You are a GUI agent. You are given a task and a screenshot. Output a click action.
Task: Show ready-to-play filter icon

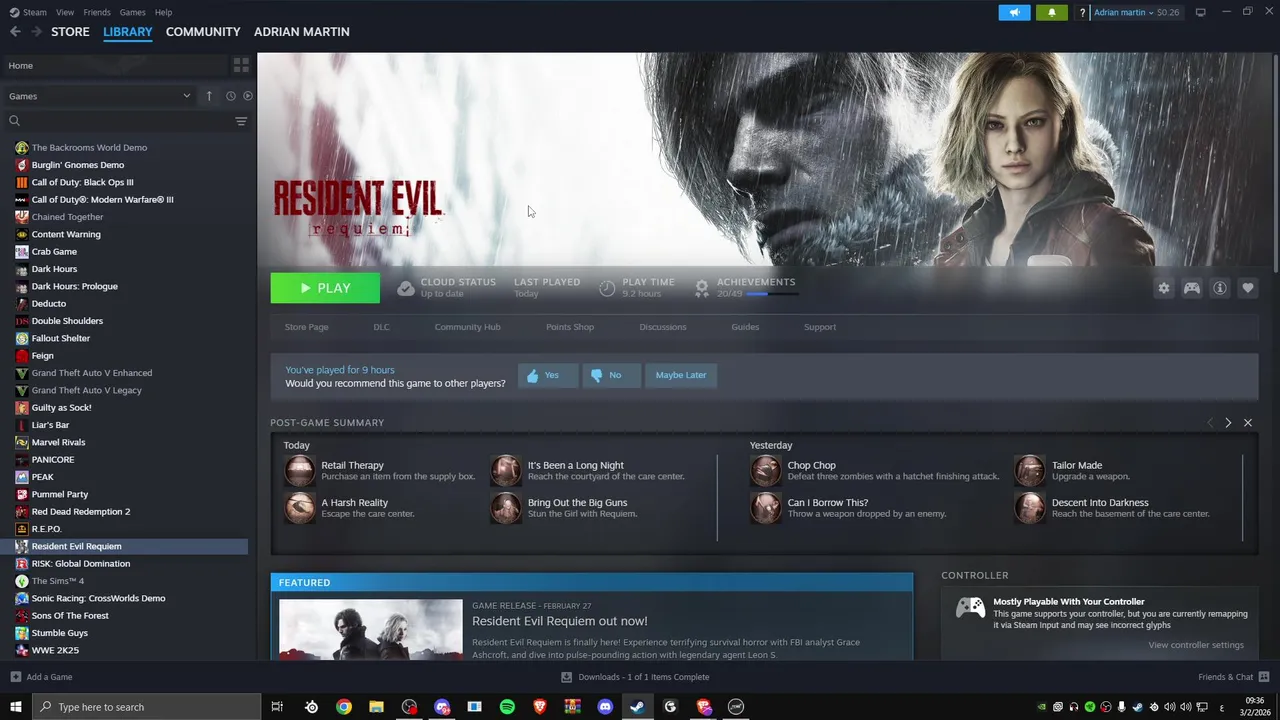tap(248, 96)
